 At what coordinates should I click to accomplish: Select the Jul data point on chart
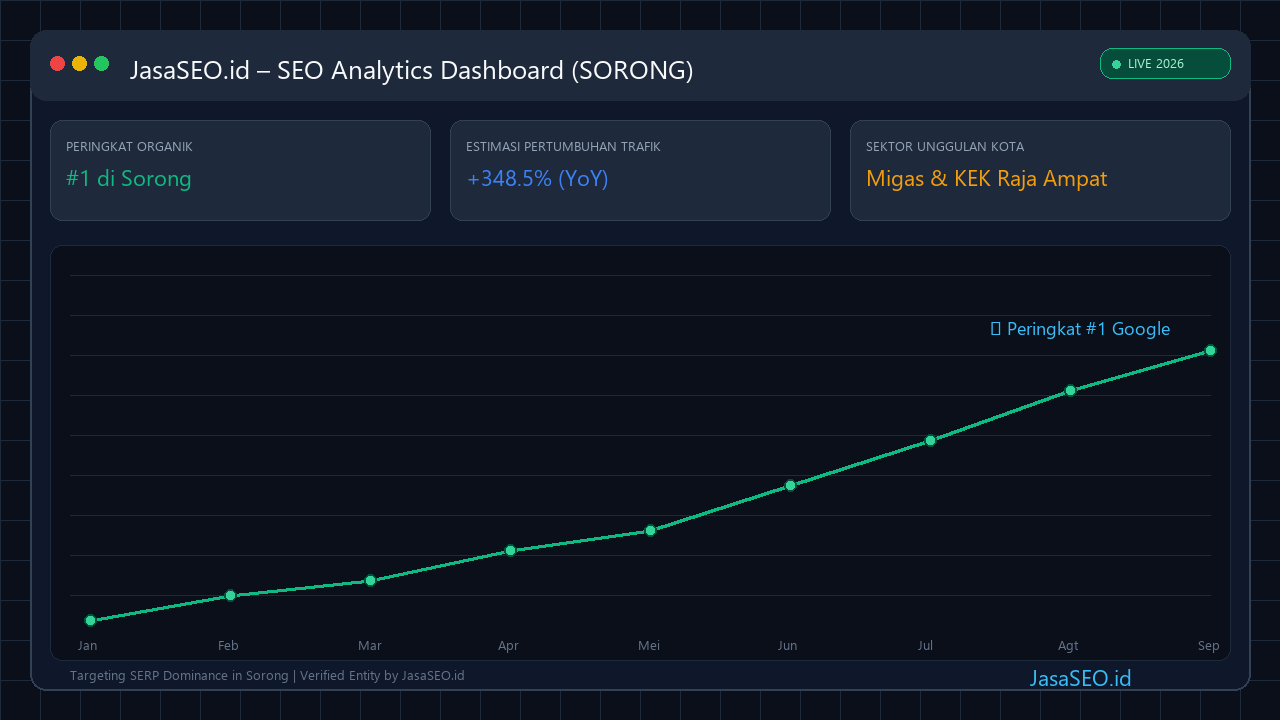point(930,440)
